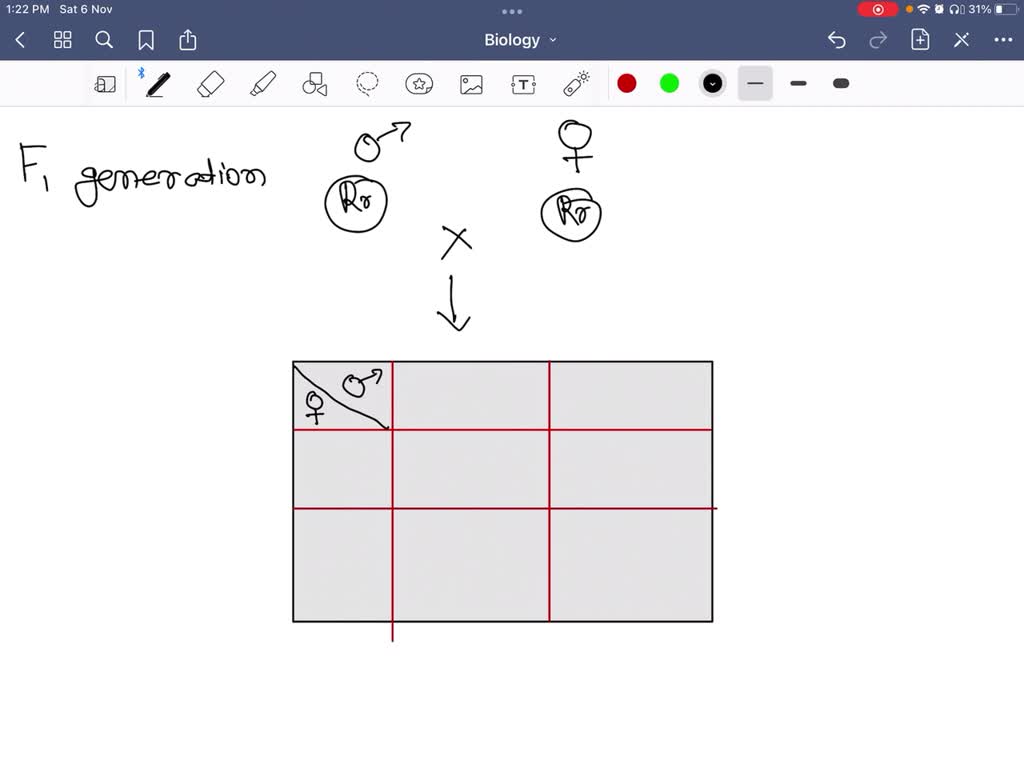Image resolution: width=1024 pixels, height=768 pixels.
Task: Open the thumbnail grid view
Action: [62, 40]
